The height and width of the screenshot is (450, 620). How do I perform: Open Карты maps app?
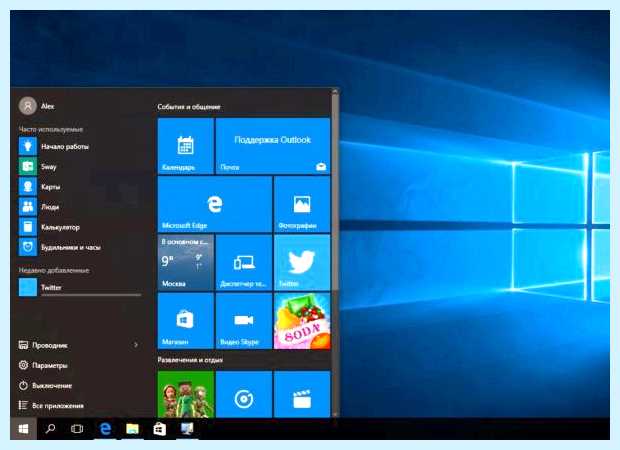pyautogui.click(x=79, y=187)
